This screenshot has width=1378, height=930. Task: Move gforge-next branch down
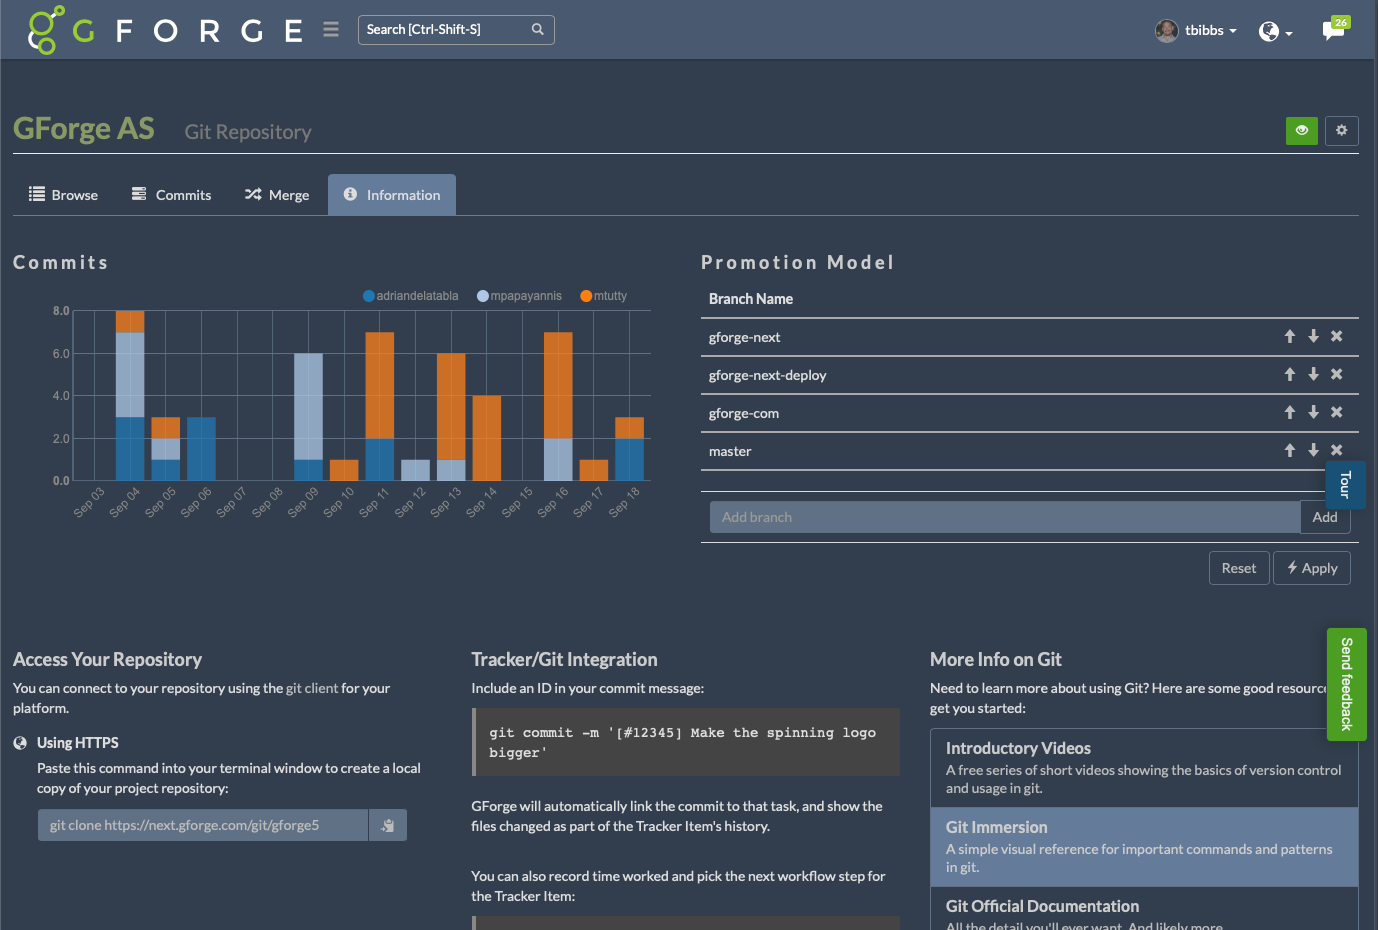coord(1313,337)
